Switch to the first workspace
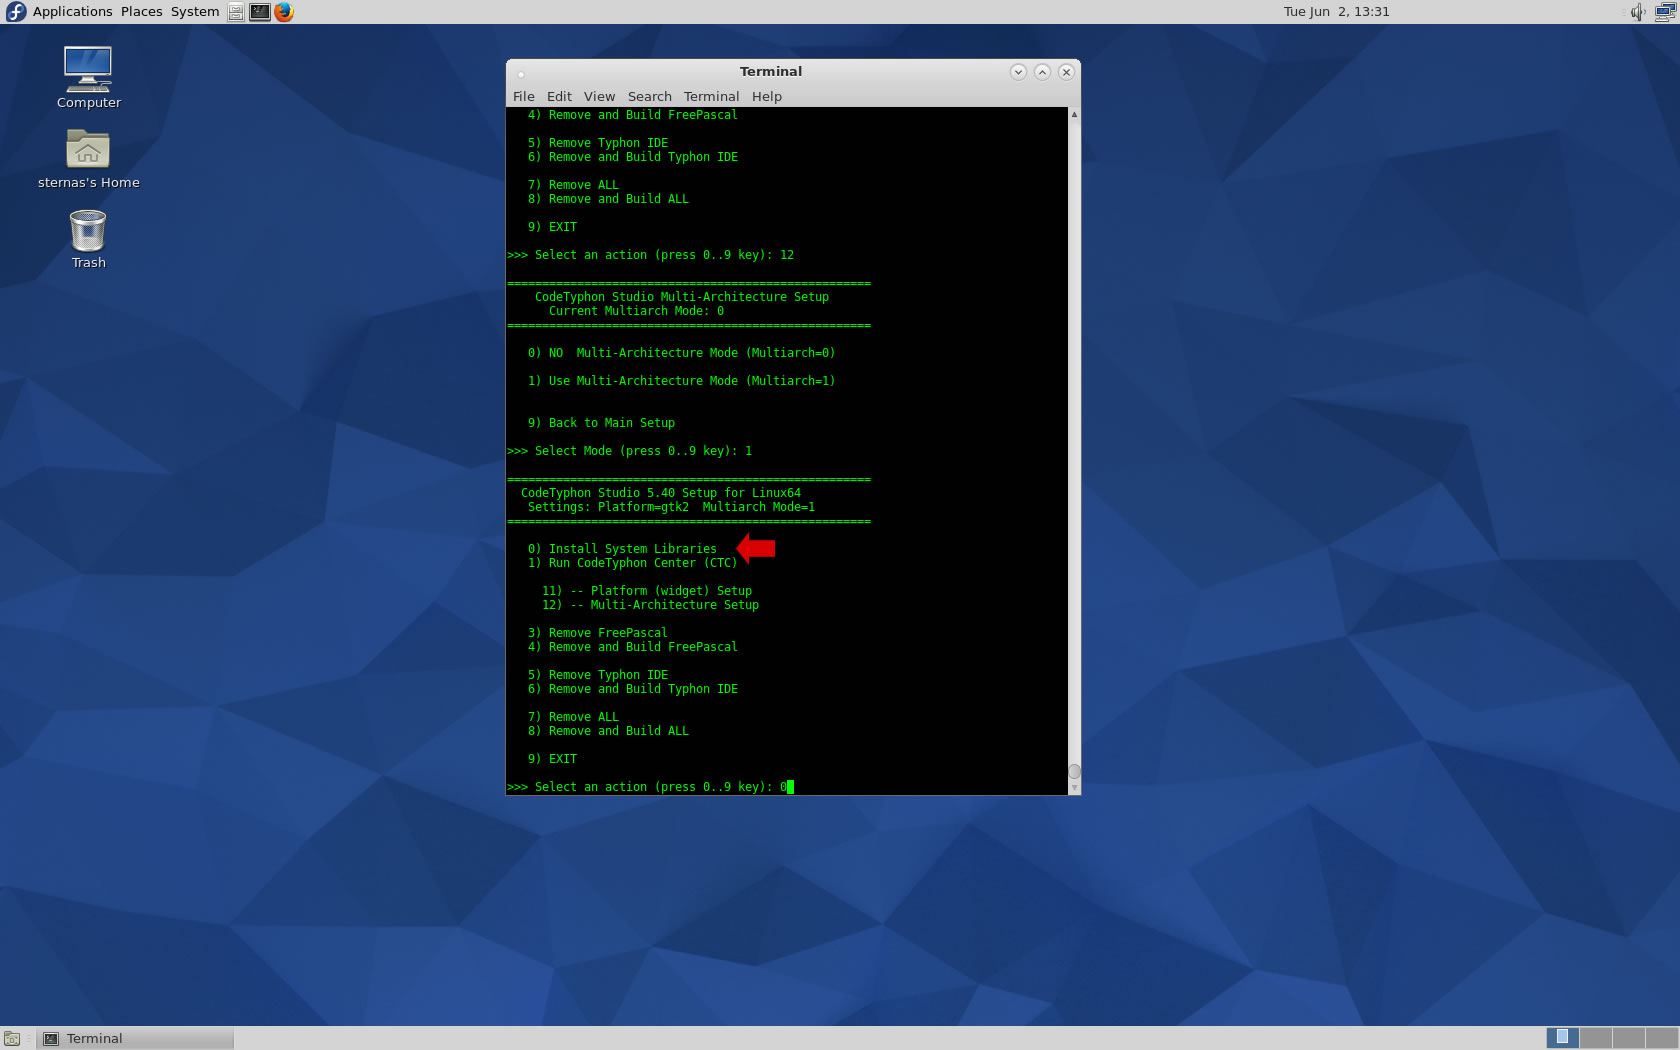 (x=1562, y=1038)
